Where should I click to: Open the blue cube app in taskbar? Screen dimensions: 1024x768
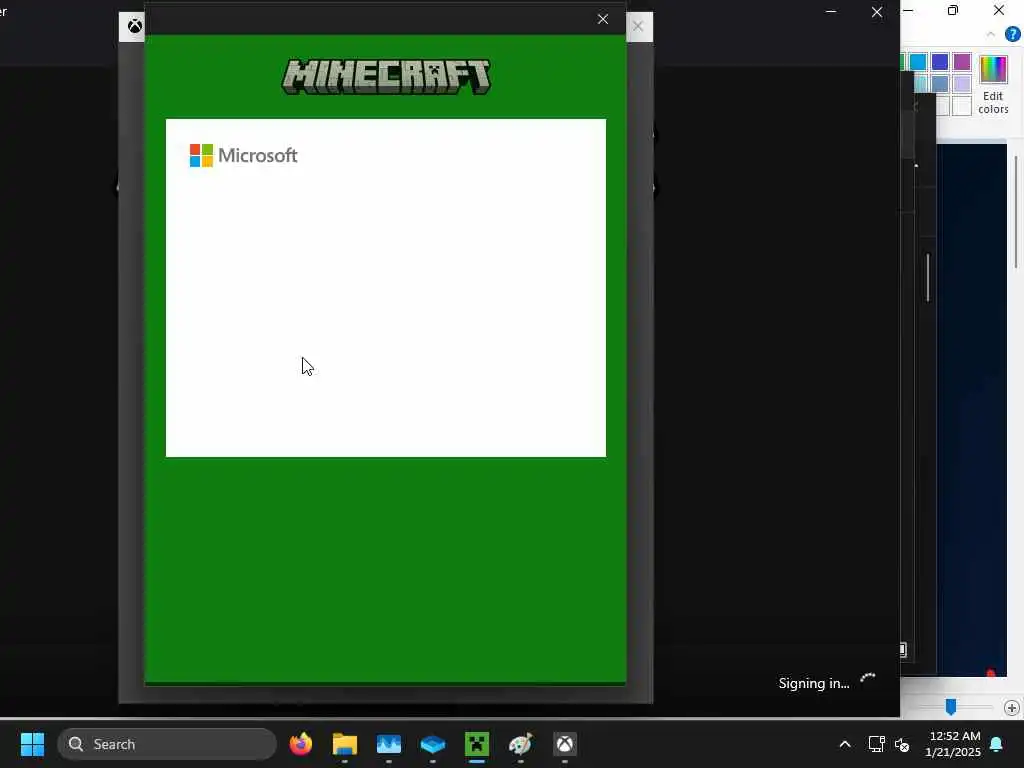pos(432,744)
